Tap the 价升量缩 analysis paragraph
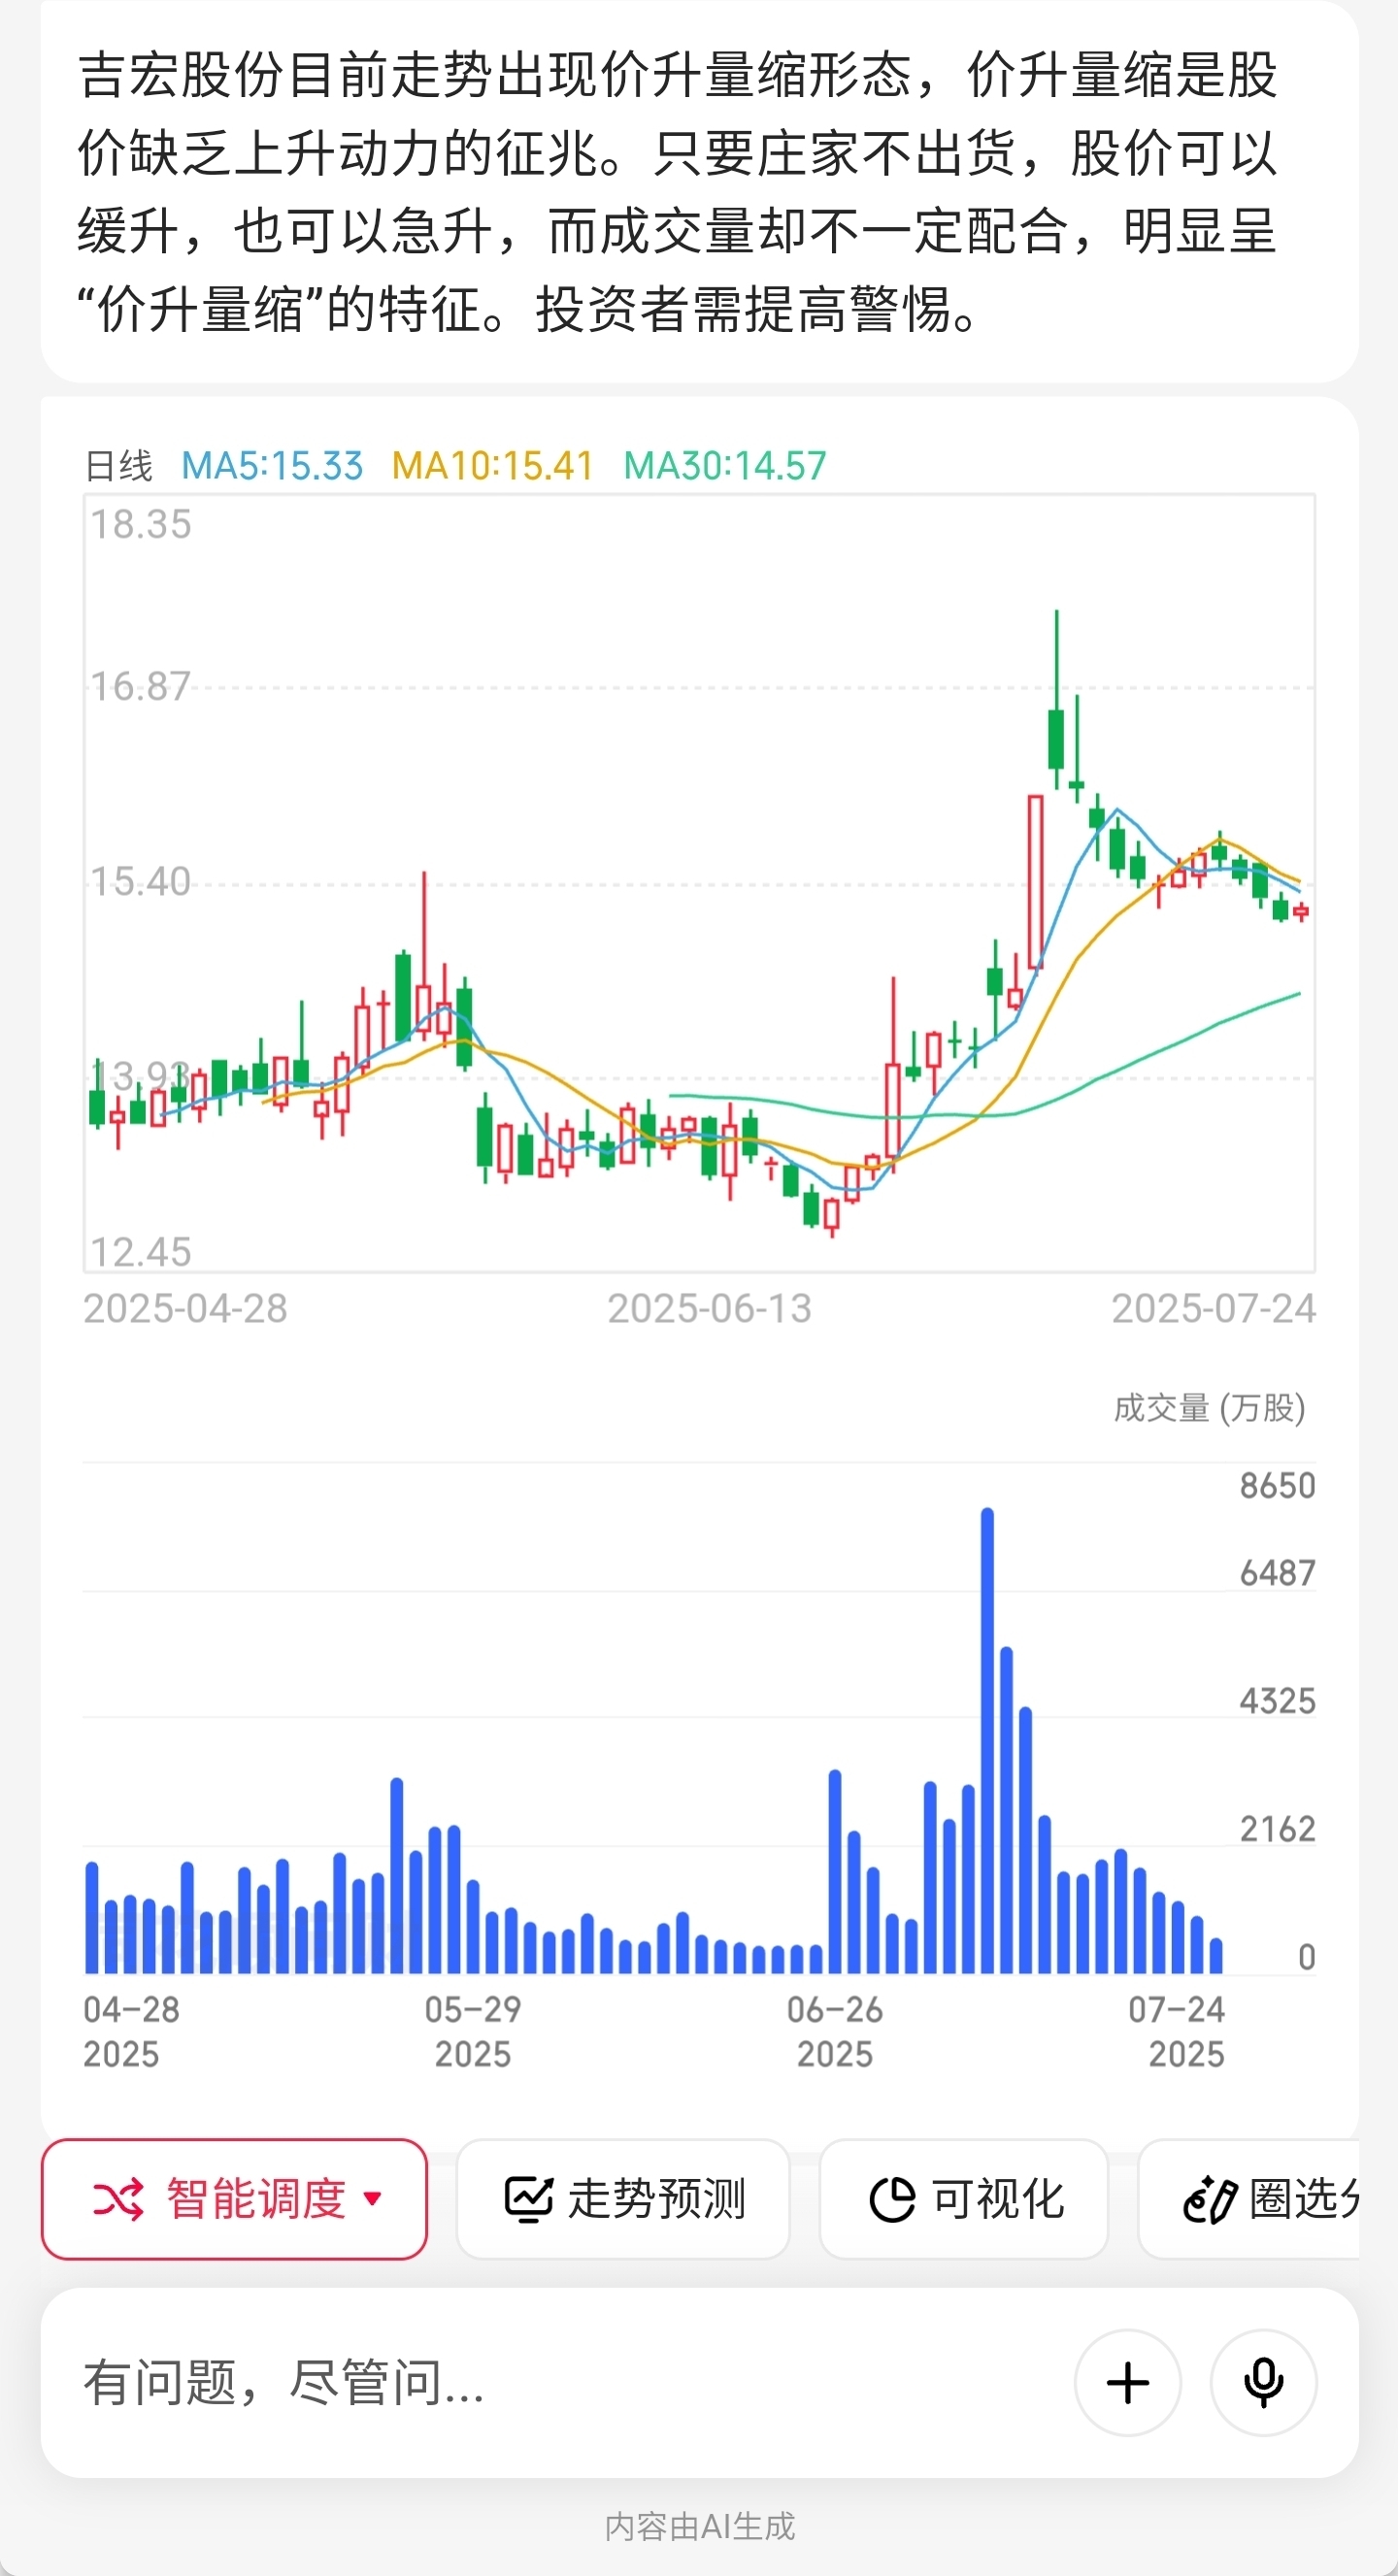This screenshot has height=2576, width=1398. [678, 191]
